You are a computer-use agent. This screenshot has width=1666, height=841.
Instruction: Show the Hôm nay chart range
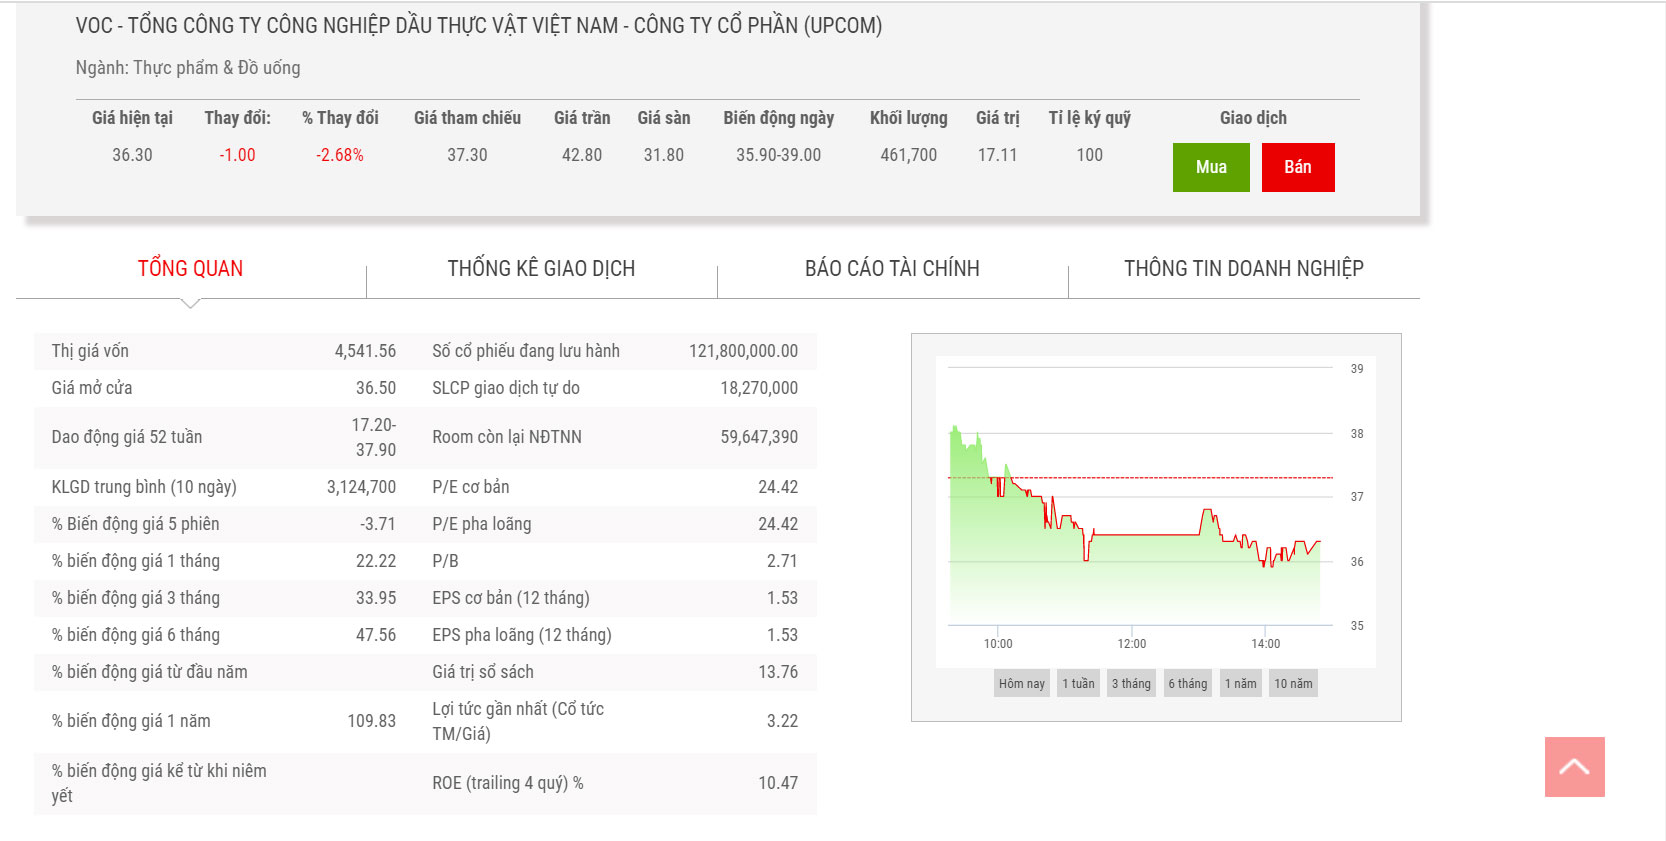click(x=1021, y=684)
